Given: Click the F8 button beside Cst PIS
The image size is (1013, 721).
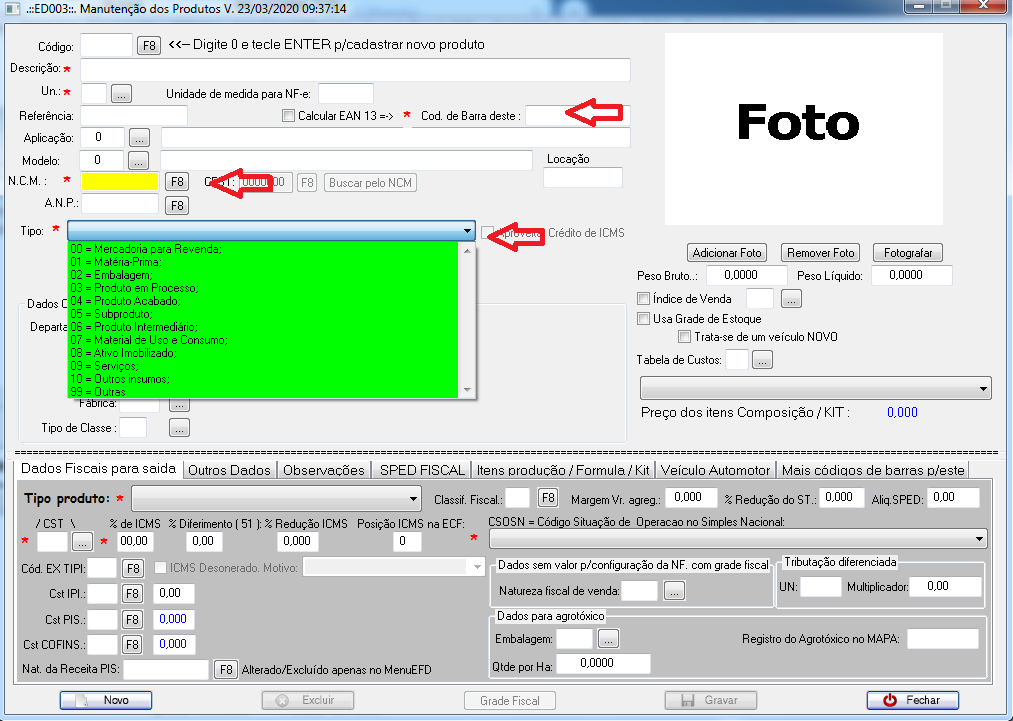Looking at the screenshot, I should [x=133, y=619].
